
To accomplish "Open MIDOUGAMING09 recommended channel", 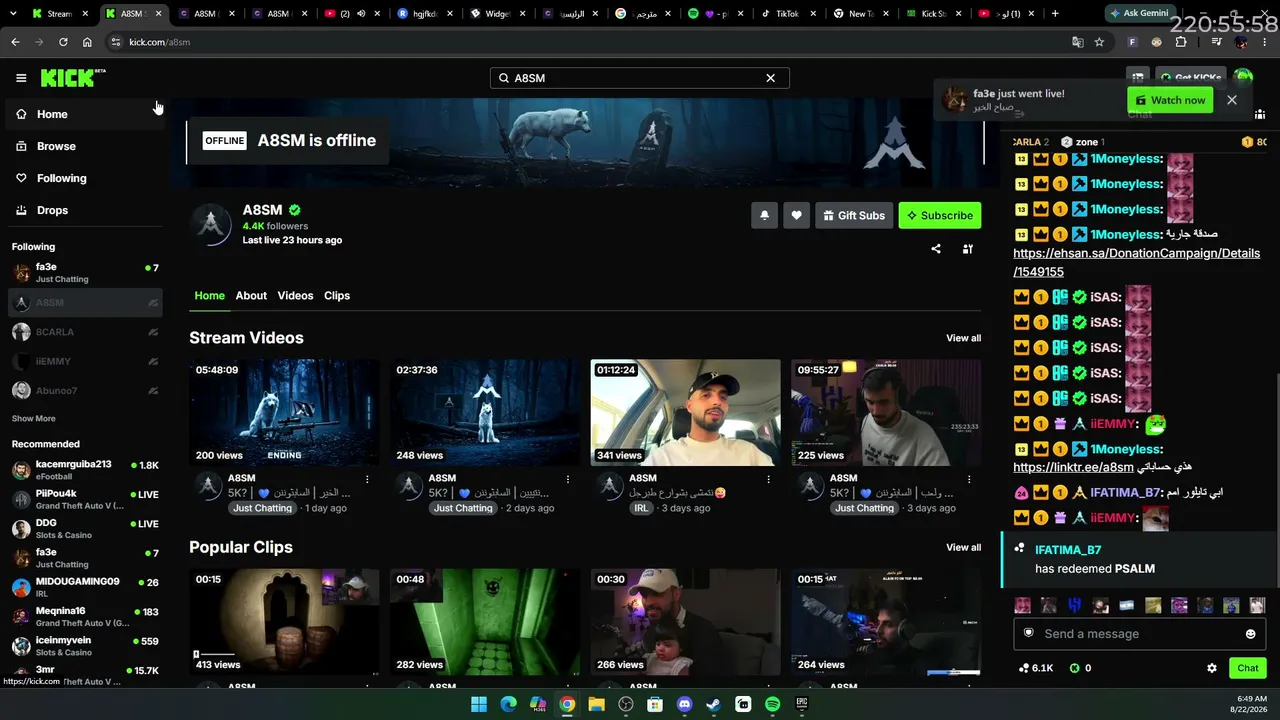I will 84,587.
